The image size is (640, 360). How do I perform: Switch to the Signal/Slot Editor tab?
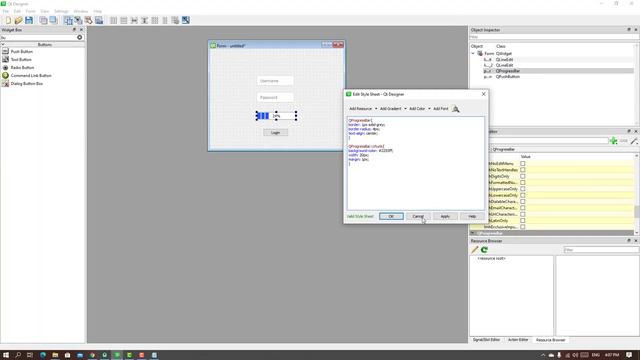486,340
